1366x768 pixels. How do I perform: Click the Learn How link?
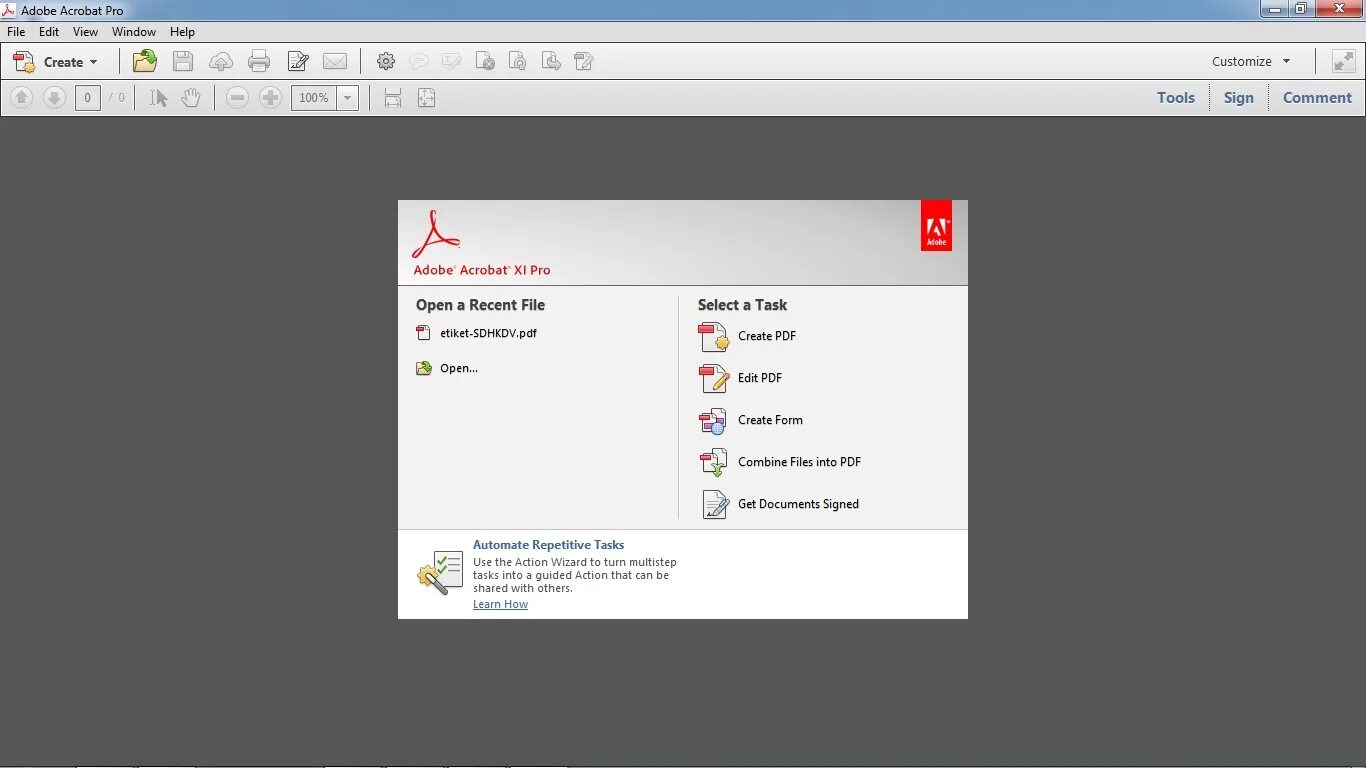pos(500,604)
